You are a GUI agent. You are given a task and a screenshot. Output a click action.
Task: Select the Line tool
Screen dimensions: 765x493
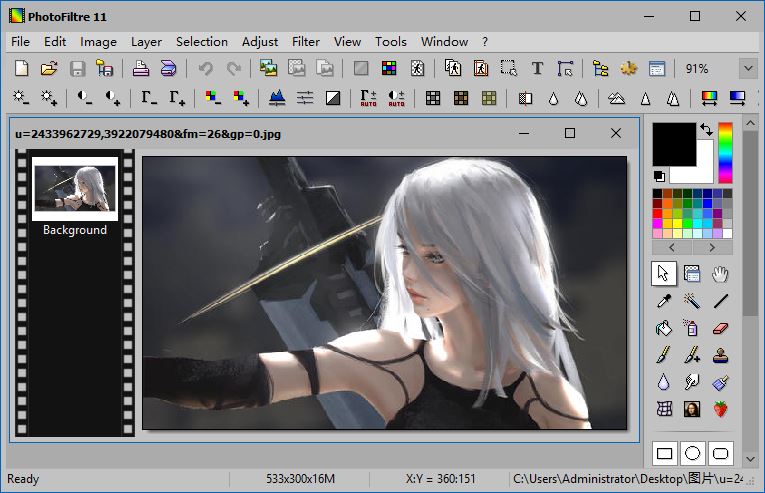click(721, 301)
